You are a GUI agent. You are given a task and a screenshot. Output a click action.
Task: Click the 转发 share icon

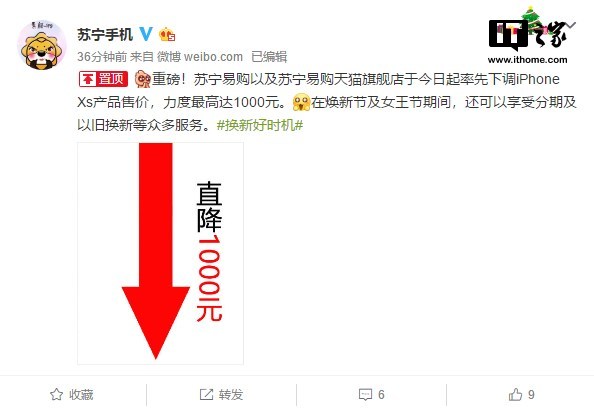(206, 394)
